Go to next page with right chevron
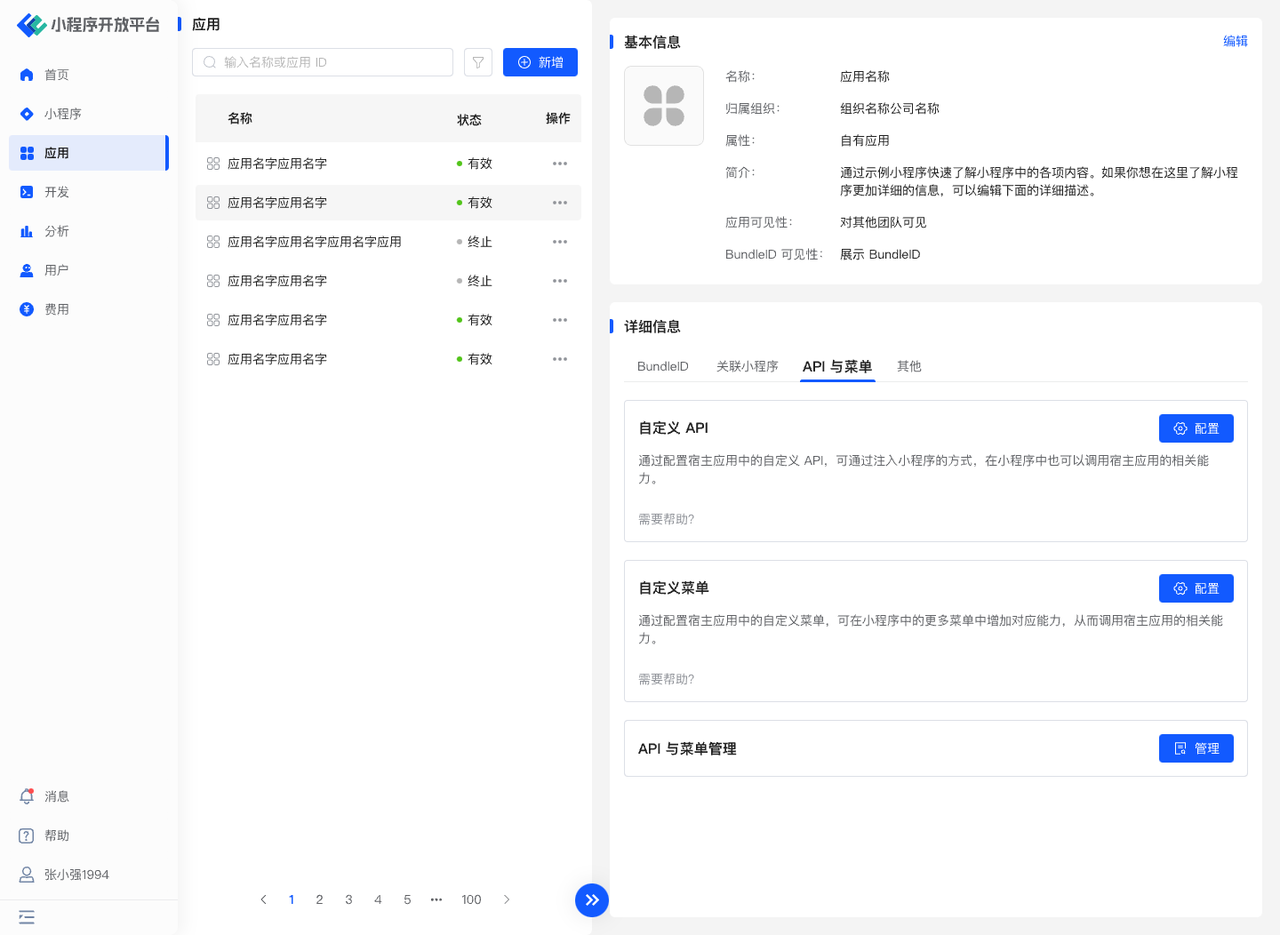The image size is (1280, 935). tap(507, 900)
